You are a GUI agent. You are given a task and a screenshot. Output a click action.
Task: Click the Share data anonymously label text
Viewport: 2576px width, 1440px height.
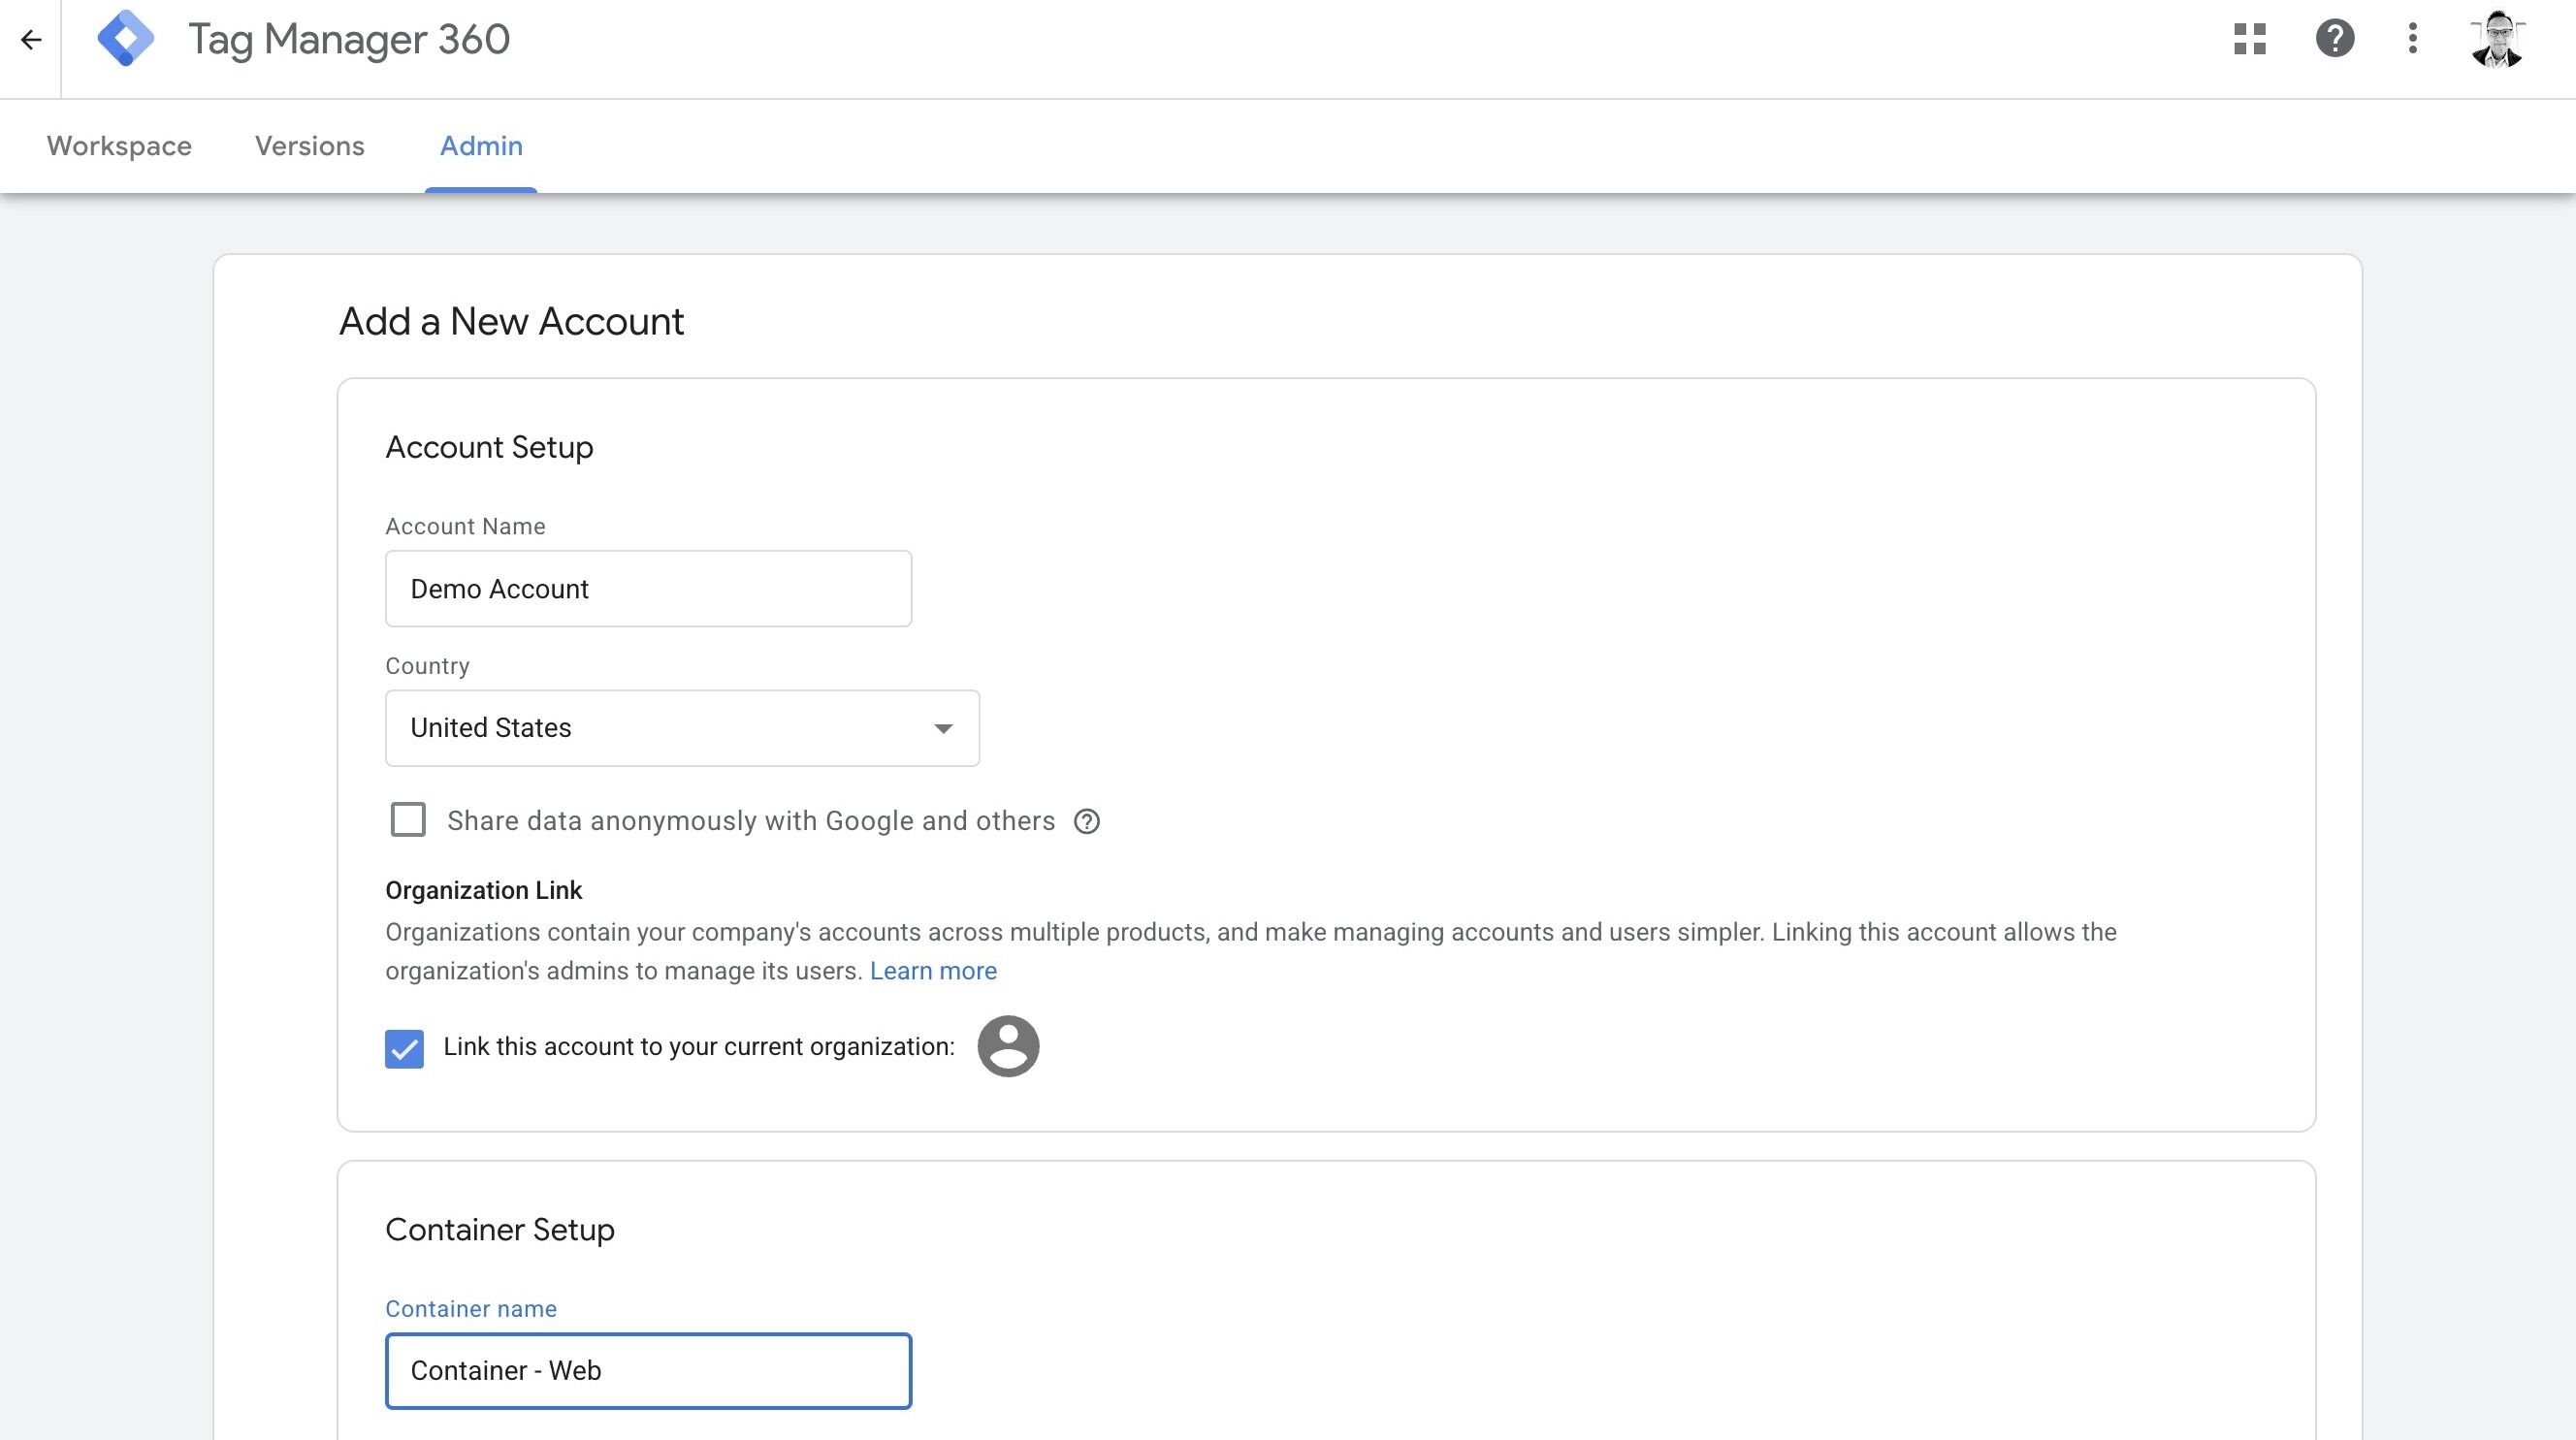tap(750, 821)
